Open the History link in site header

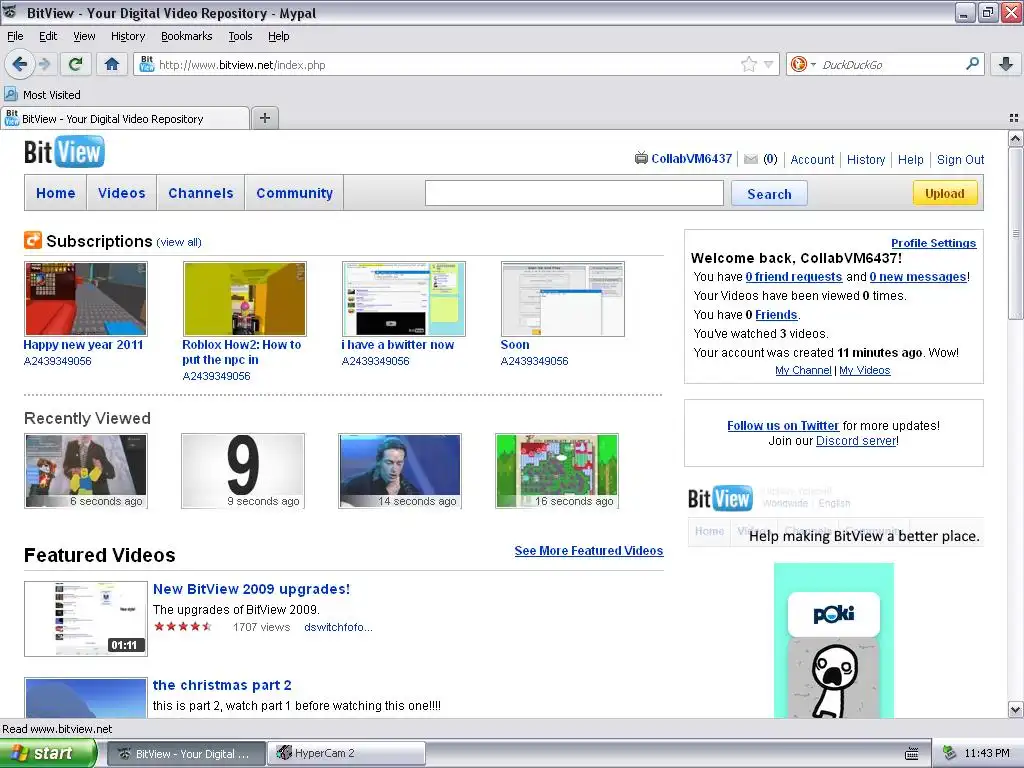(865, 159)
